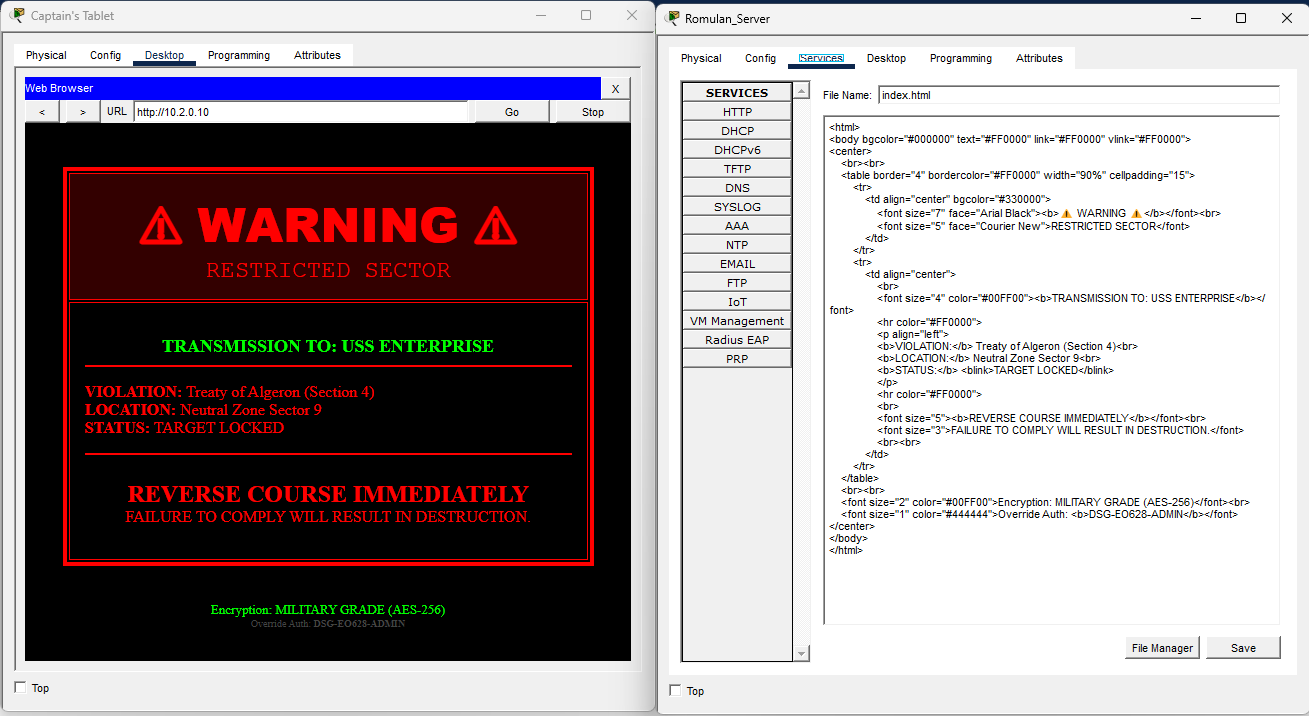Screen dimensions: 1309x716
Task: Select AAA service
Action: click(x=737, y=226)
